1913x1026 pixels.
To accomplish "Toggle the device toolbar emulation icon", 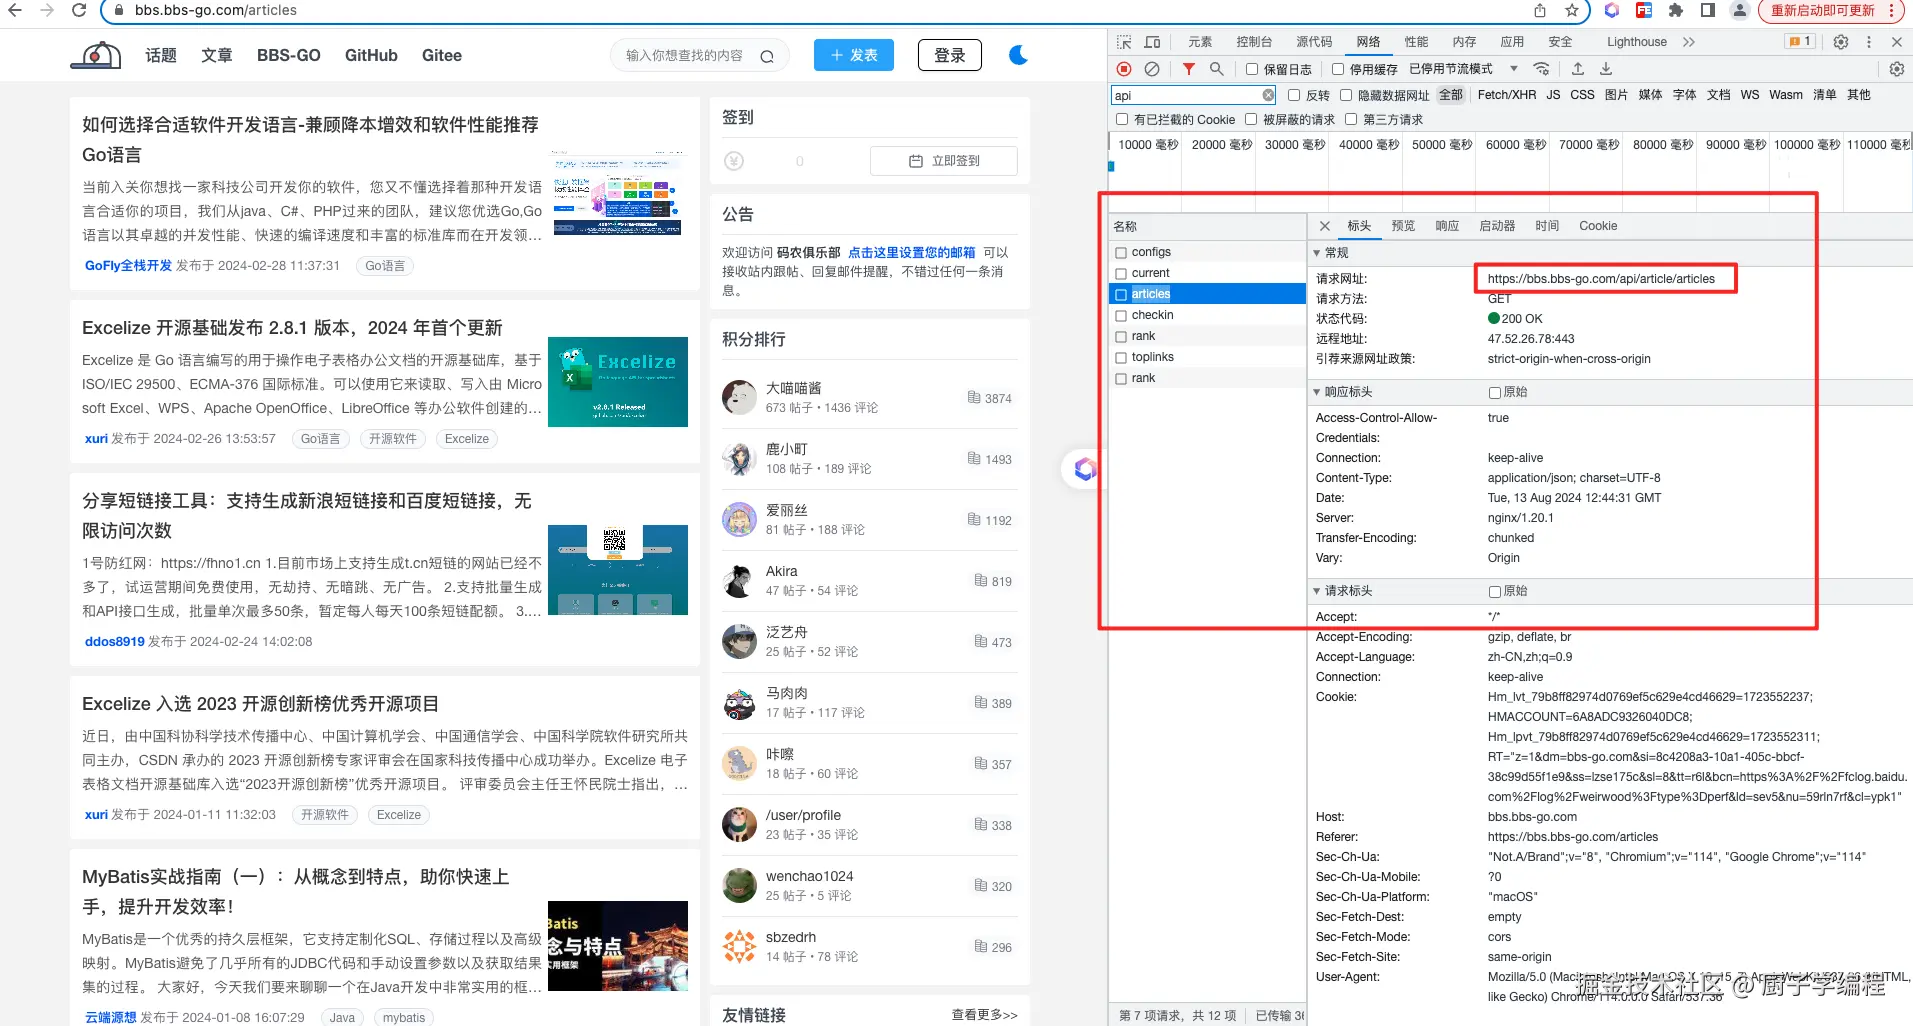I will [1151, 41].
